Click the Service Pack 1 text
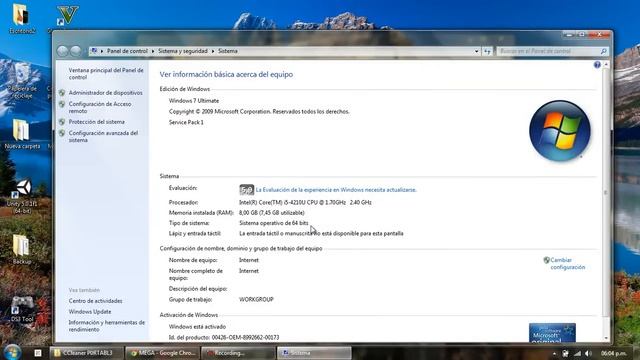The height and width of the screenshot is (360, 640). tap(186, 122)
